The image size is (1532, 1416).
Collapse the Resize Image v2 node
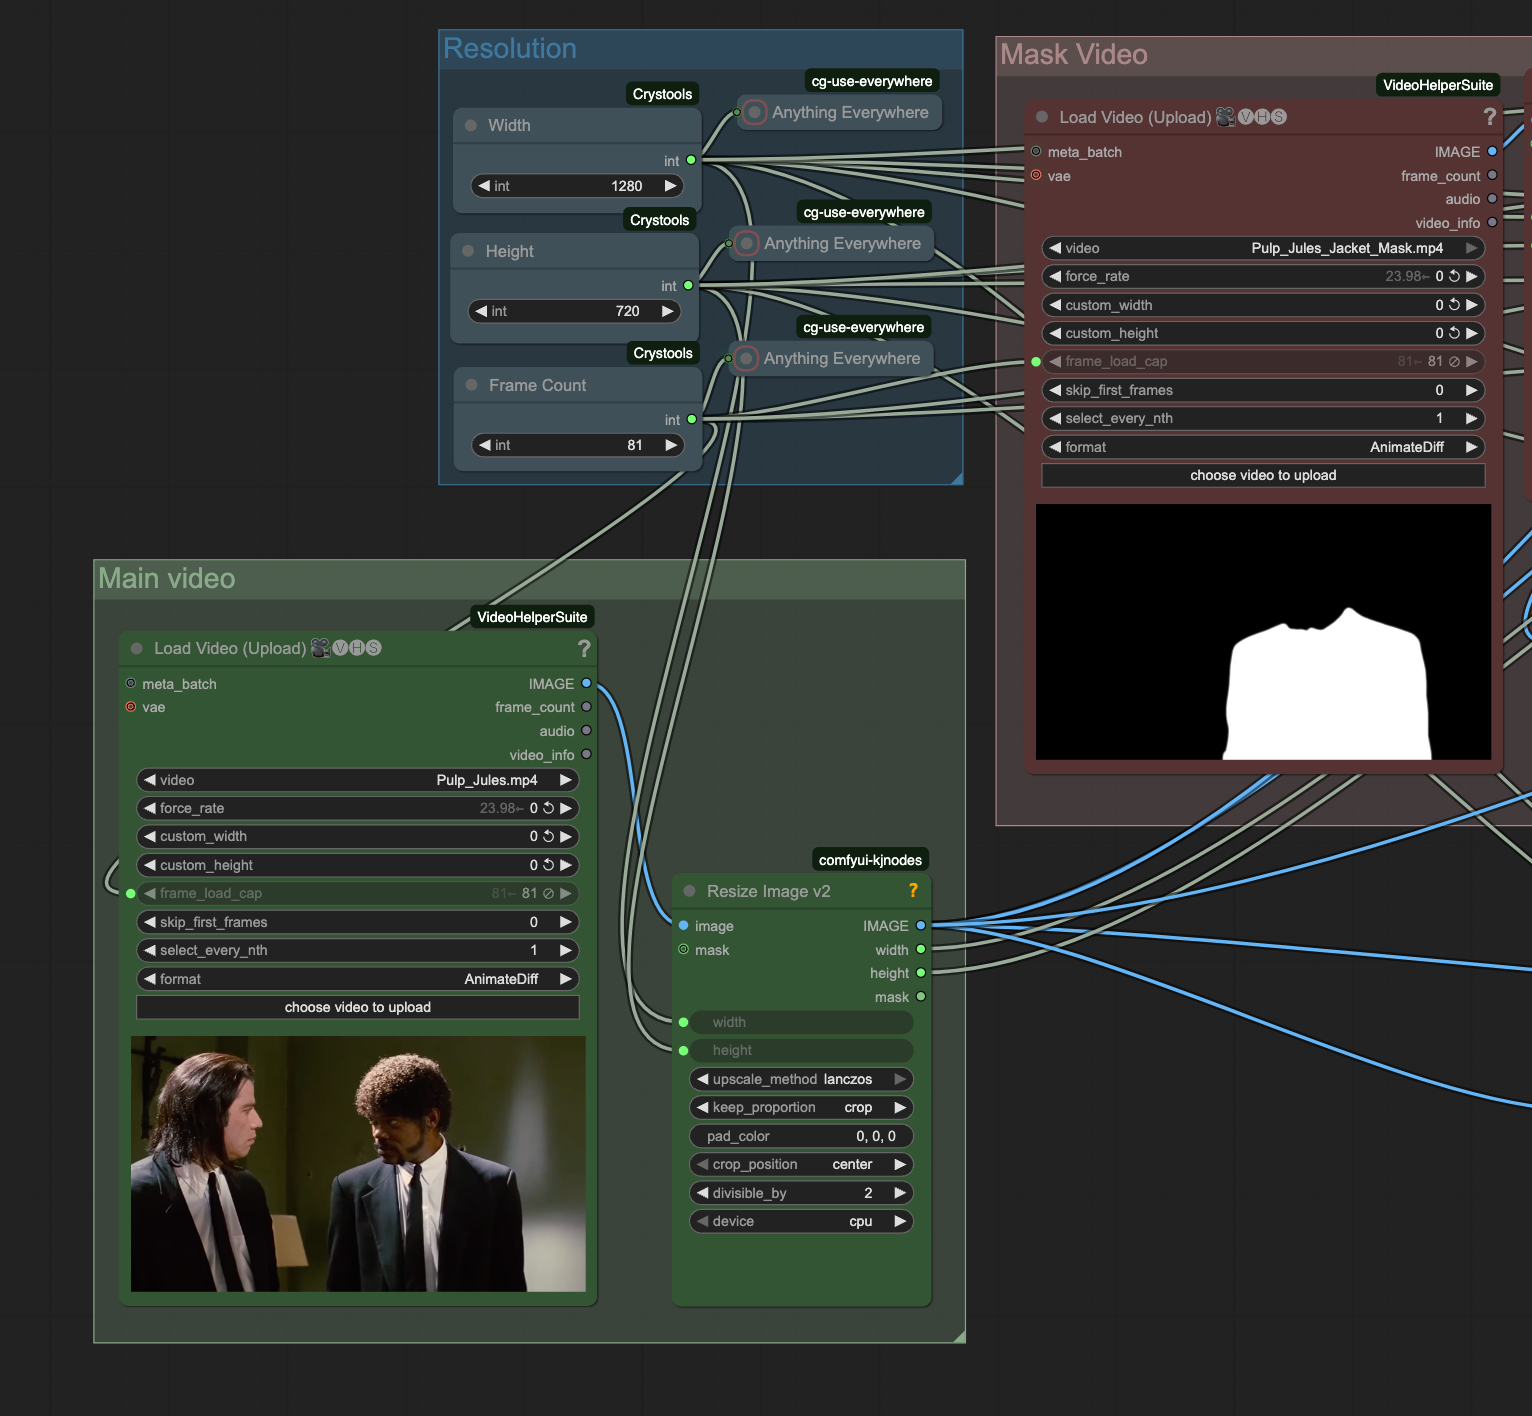coord(689,891)
